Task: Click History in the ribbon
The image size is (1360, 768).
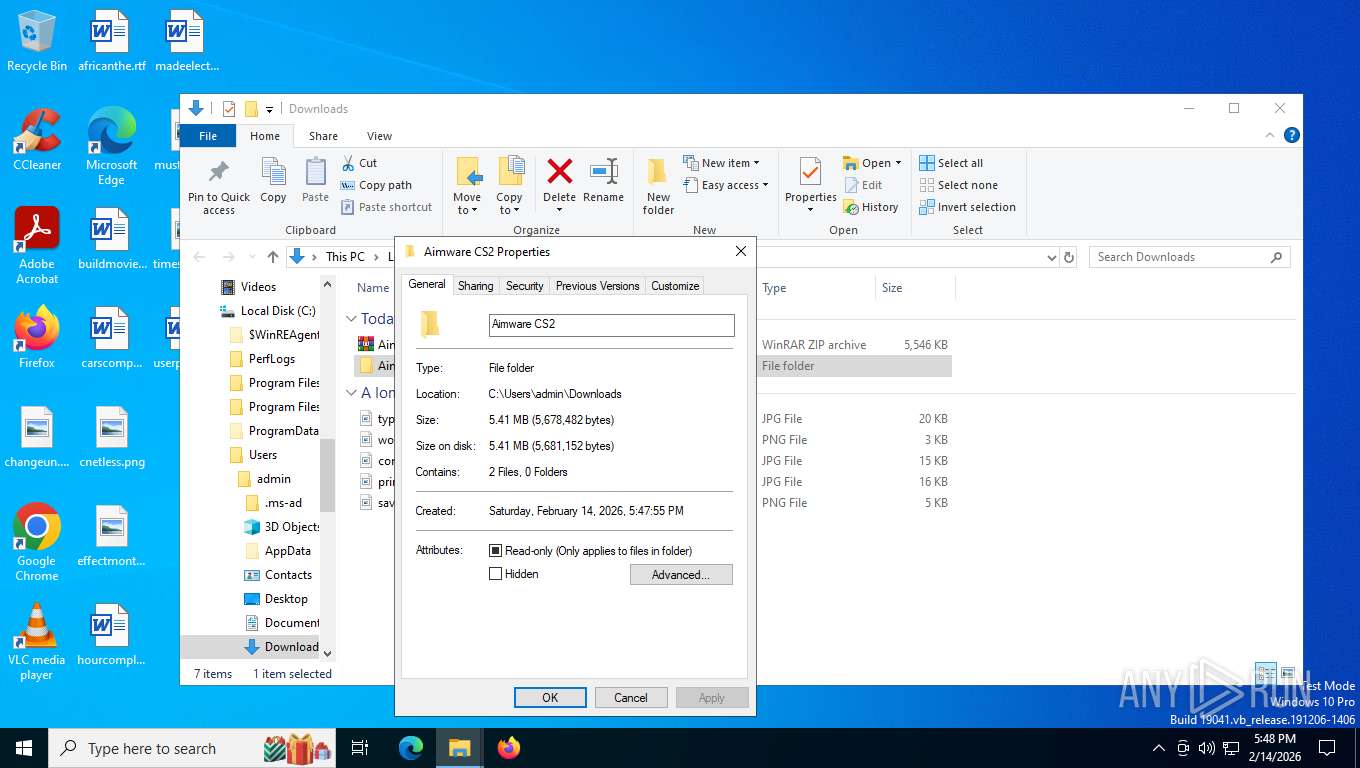Action: 871,207
